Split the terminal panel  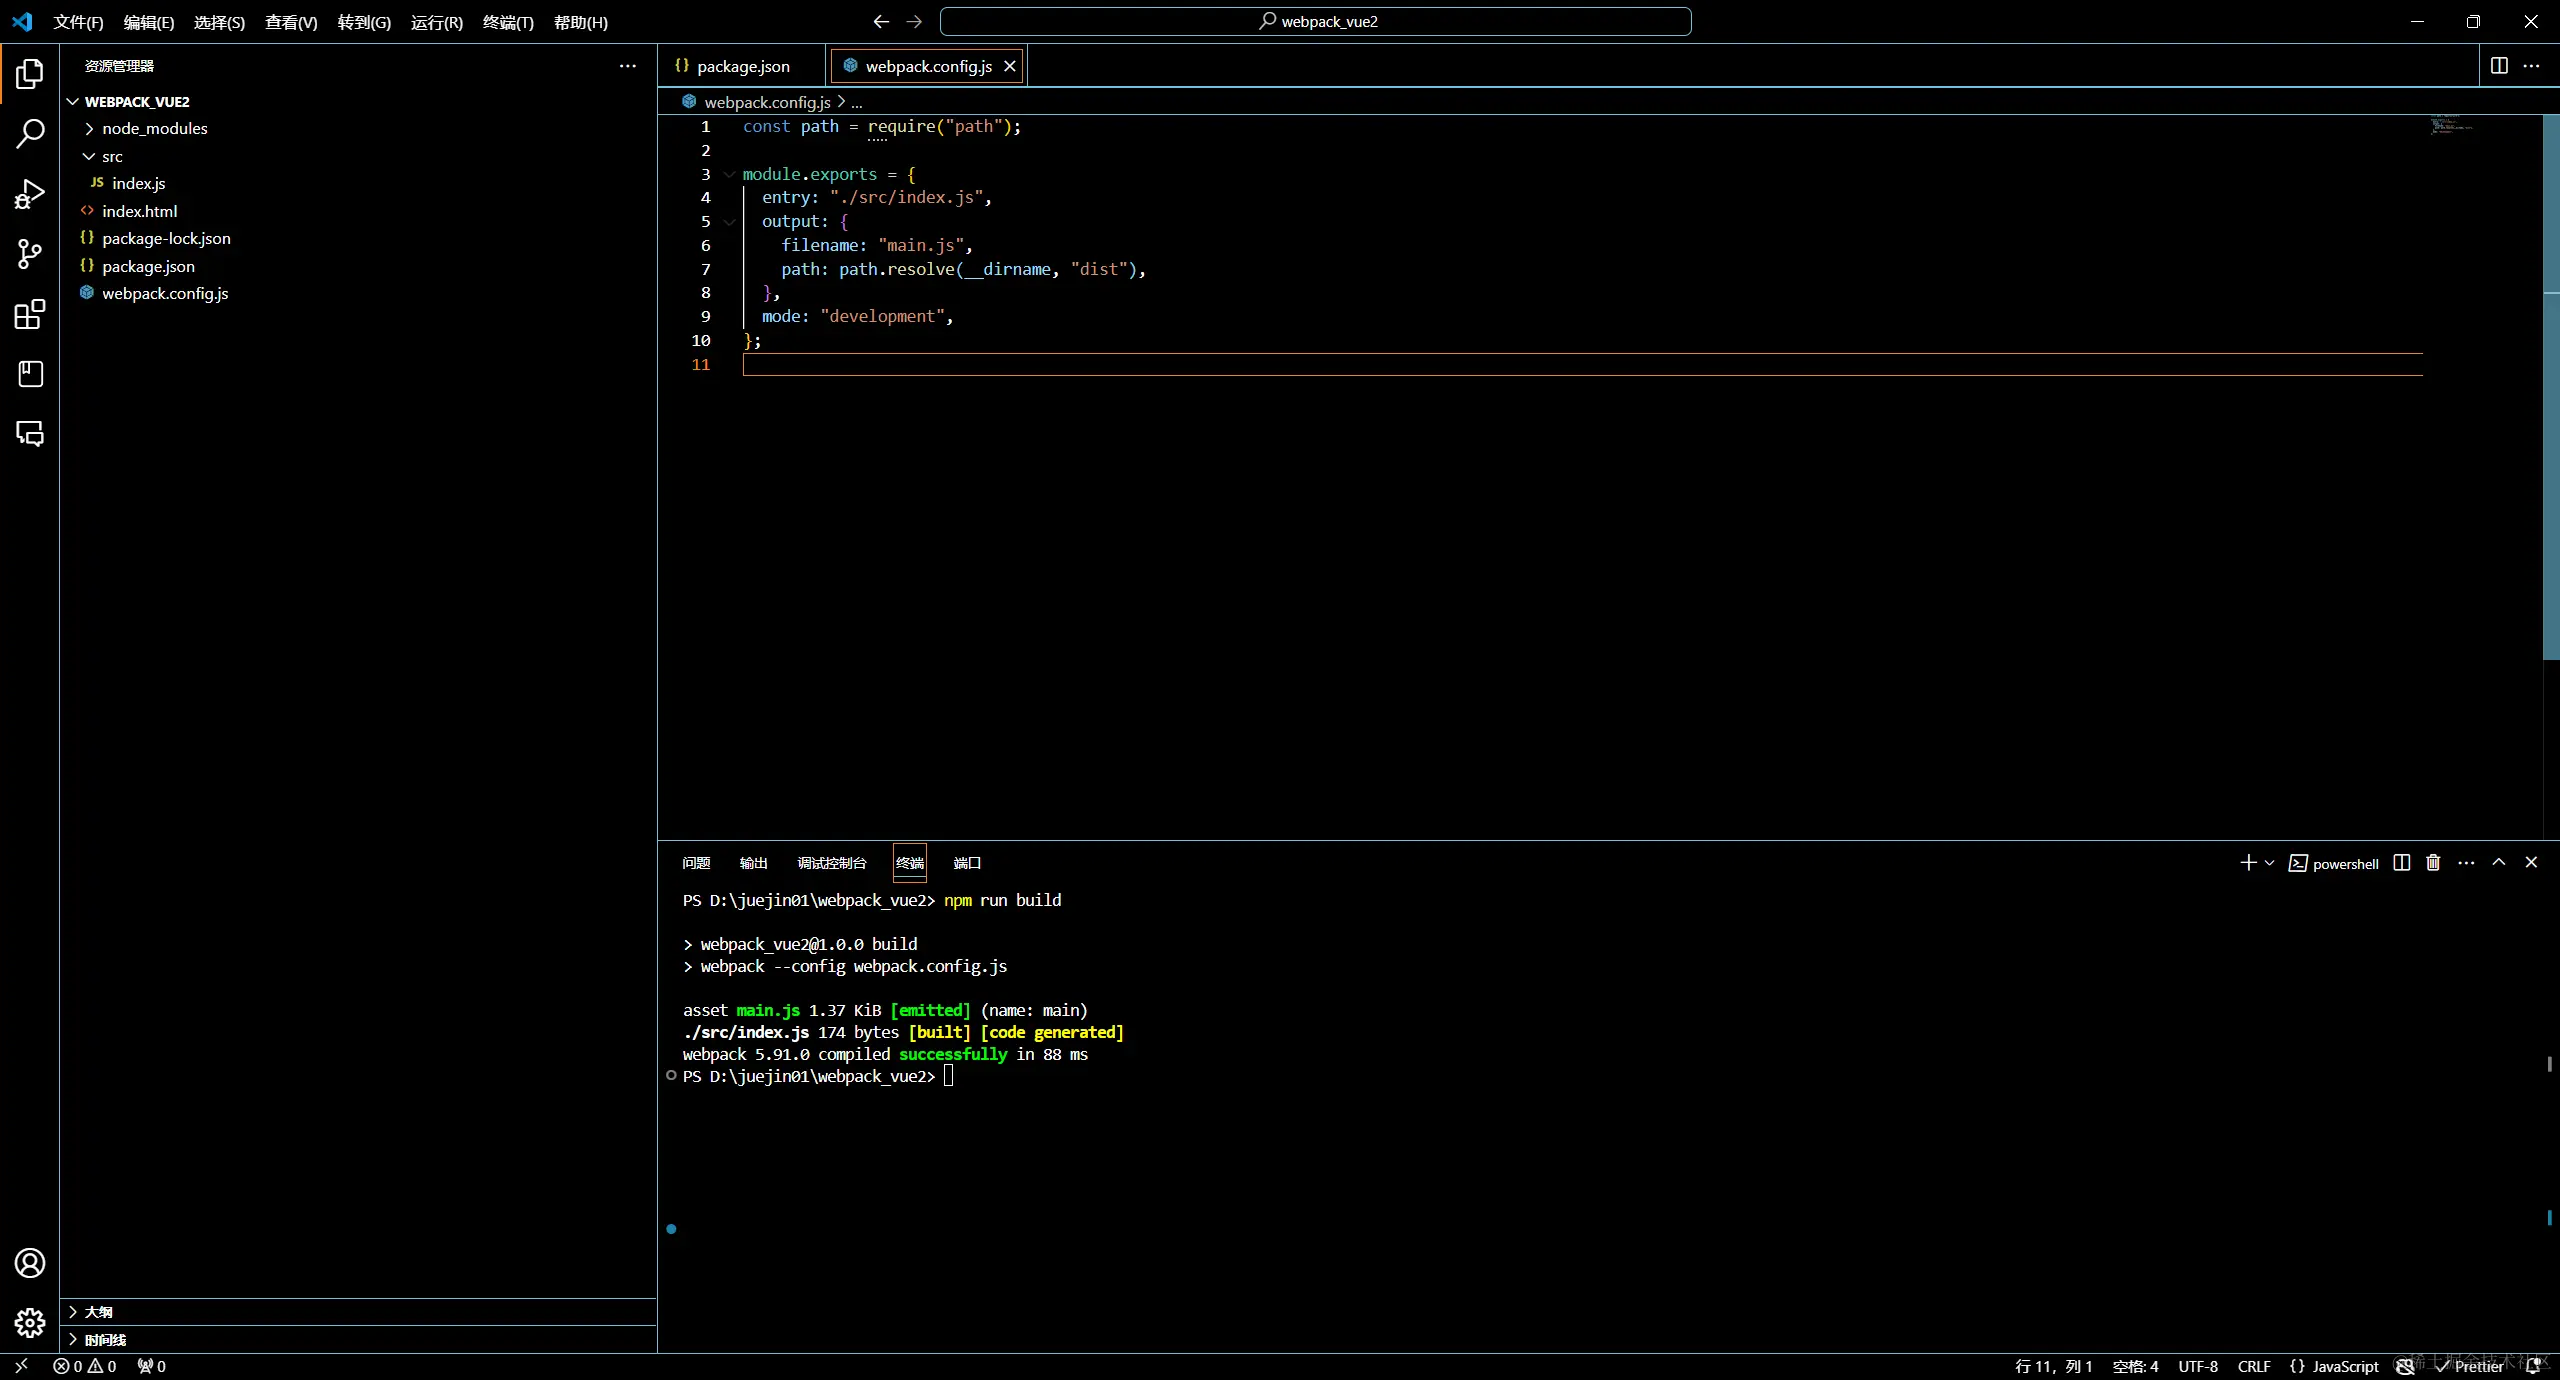(x=2402, y=863)
